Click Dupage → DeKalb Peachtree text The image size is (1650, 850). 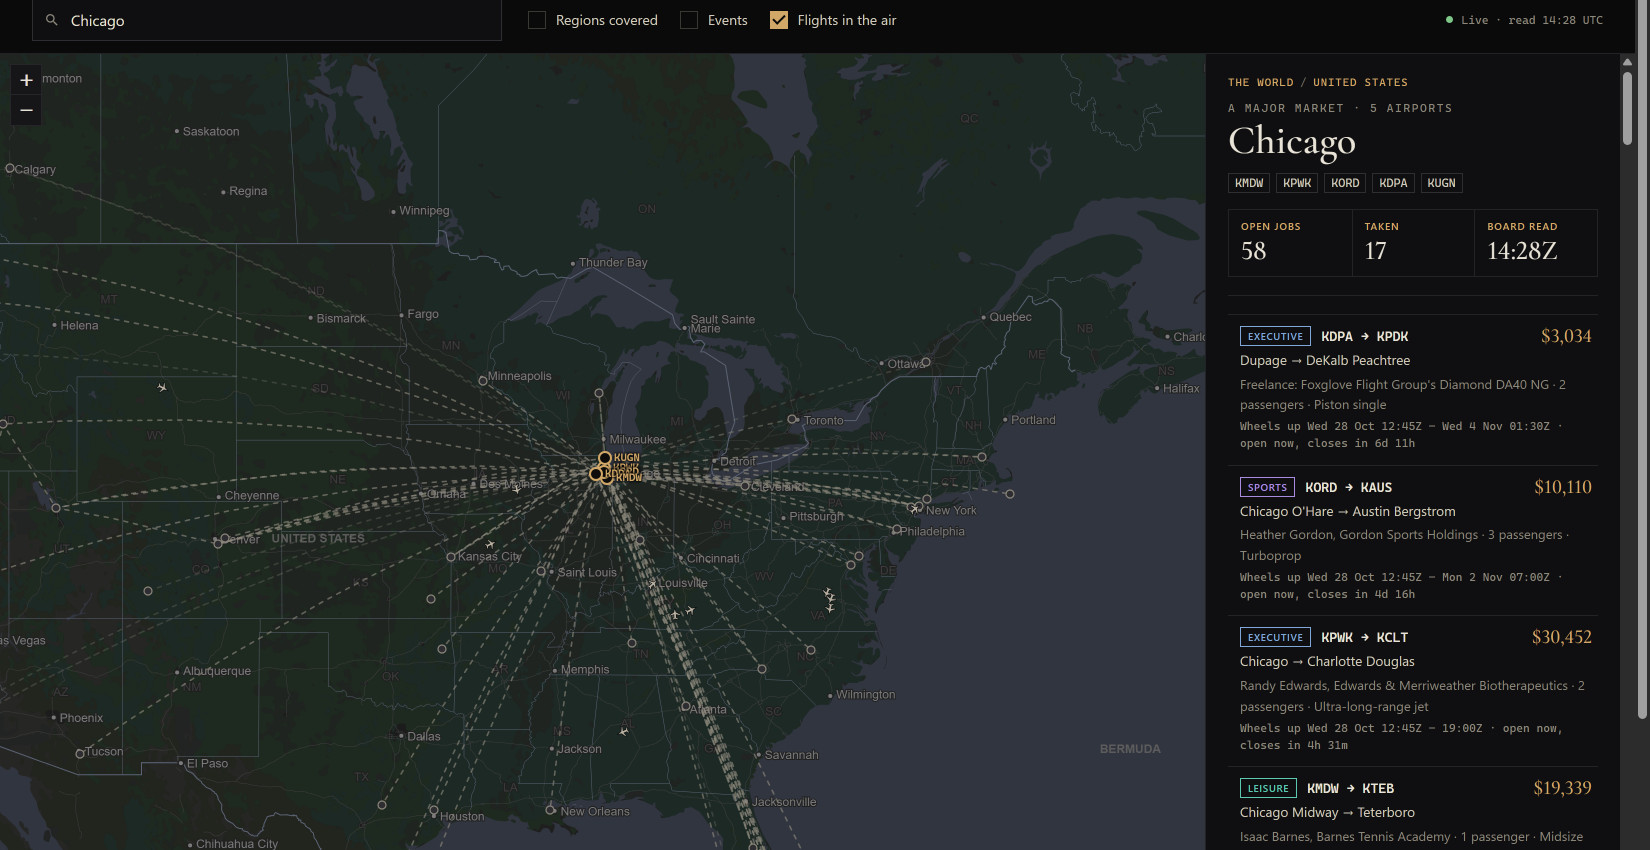pos(1325,360)
